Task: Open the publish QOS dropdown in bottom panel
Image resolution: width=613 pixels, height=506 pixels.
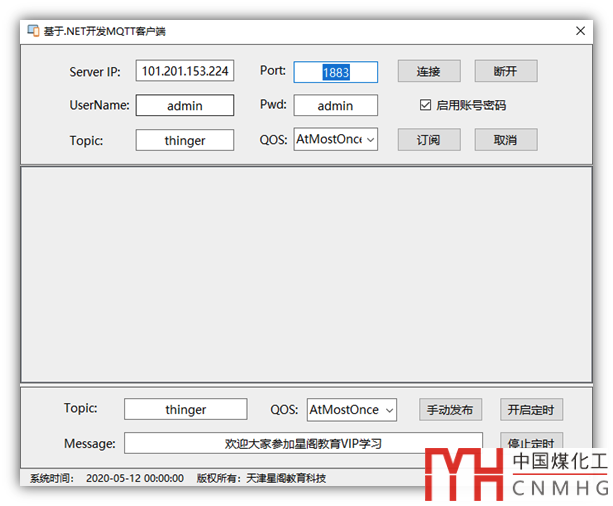Action: [351, 410]
